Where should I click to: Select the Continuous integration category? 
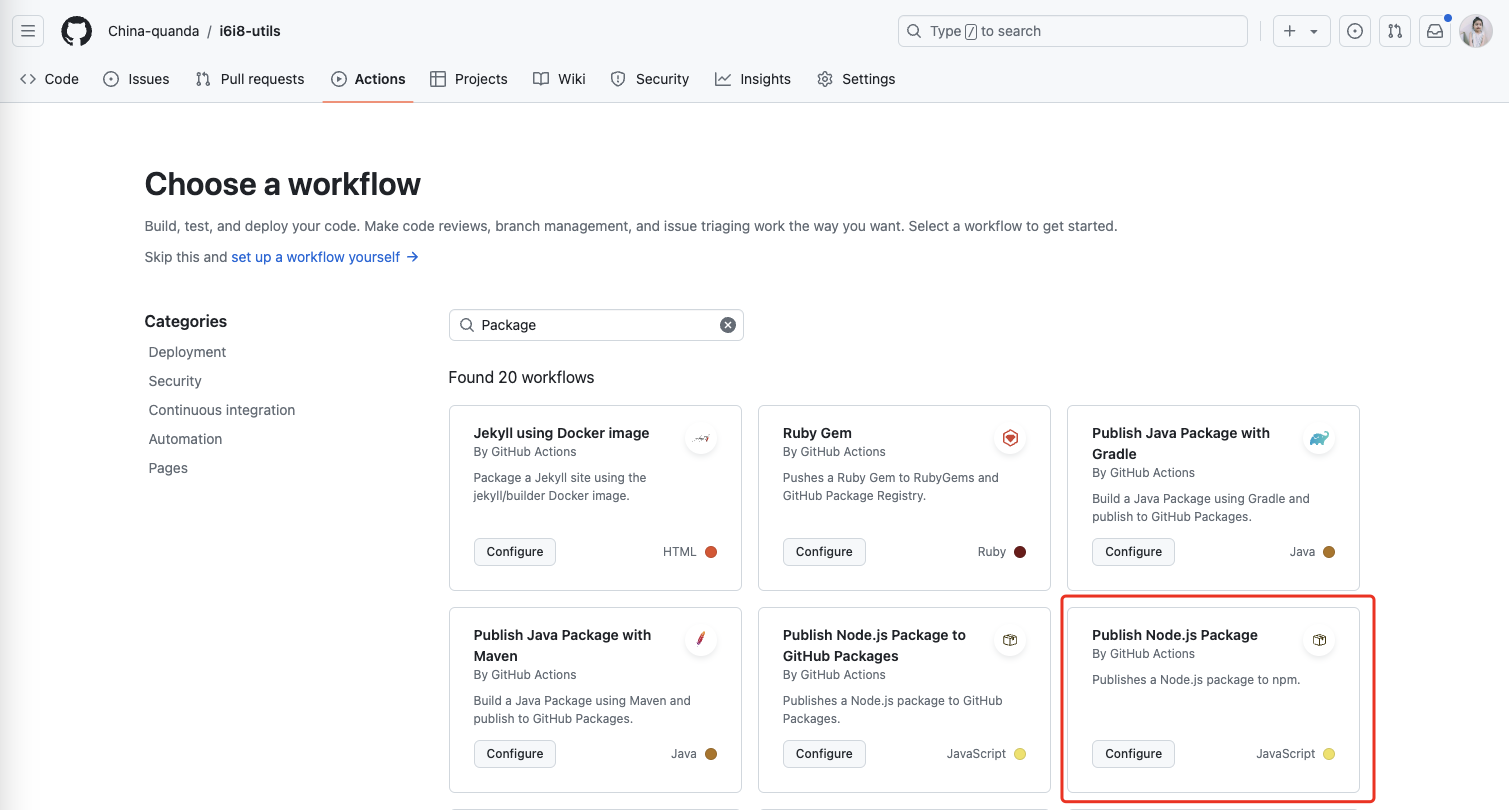pyautogui.click(x=222, y=410)
